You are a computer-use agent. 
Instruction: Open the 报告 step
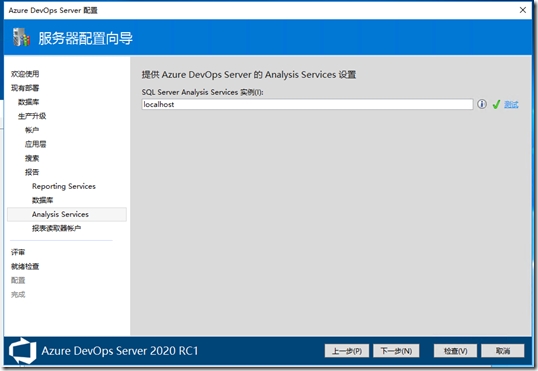click(32, 172)
